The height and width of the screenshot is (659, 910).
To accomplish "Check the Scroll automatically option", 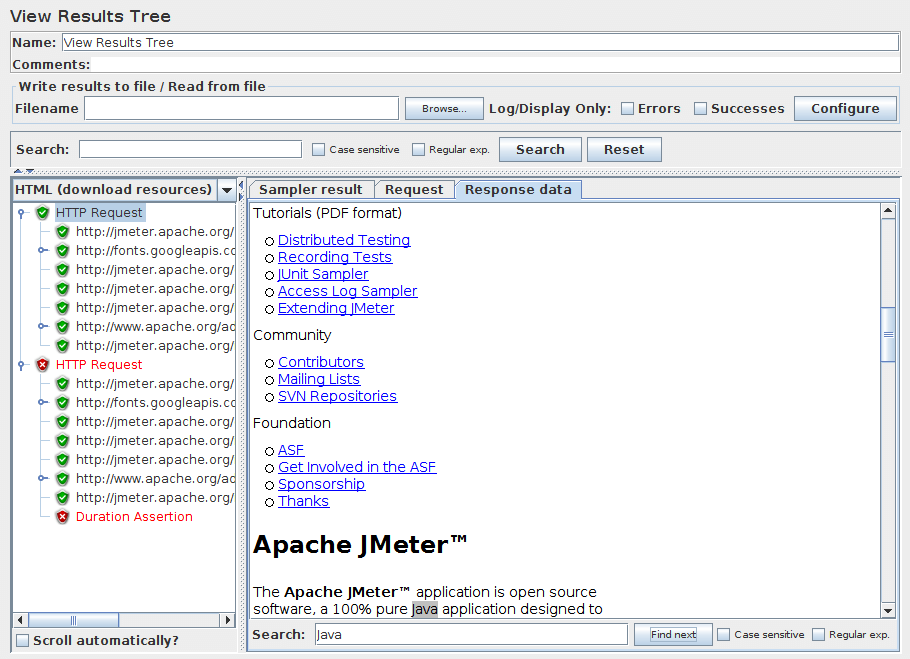I will (21, 639).
